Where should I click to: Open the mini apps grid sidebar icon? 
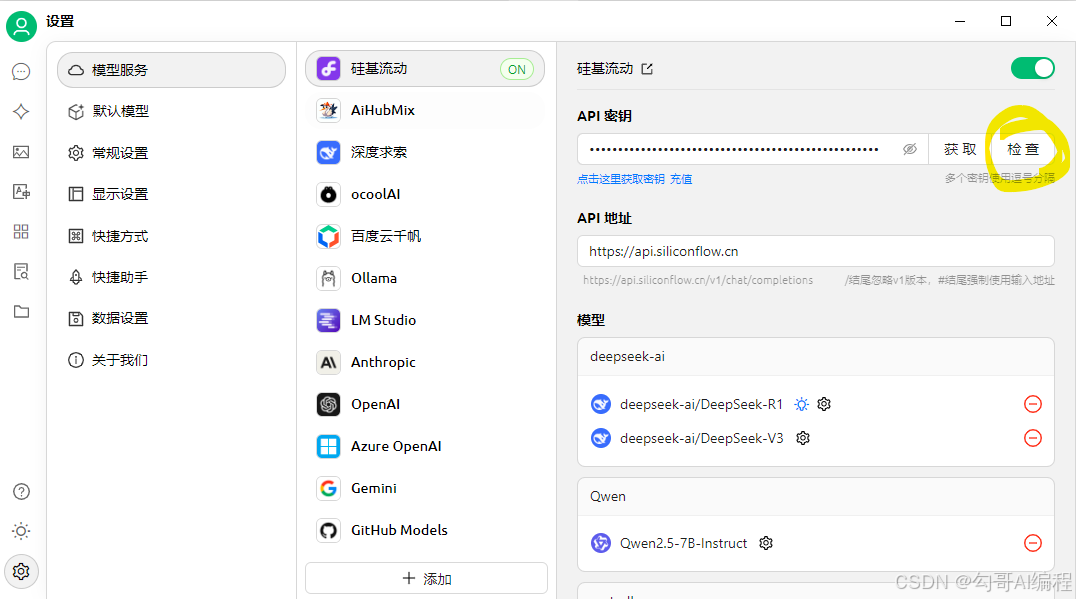click(x=21, y=232)
